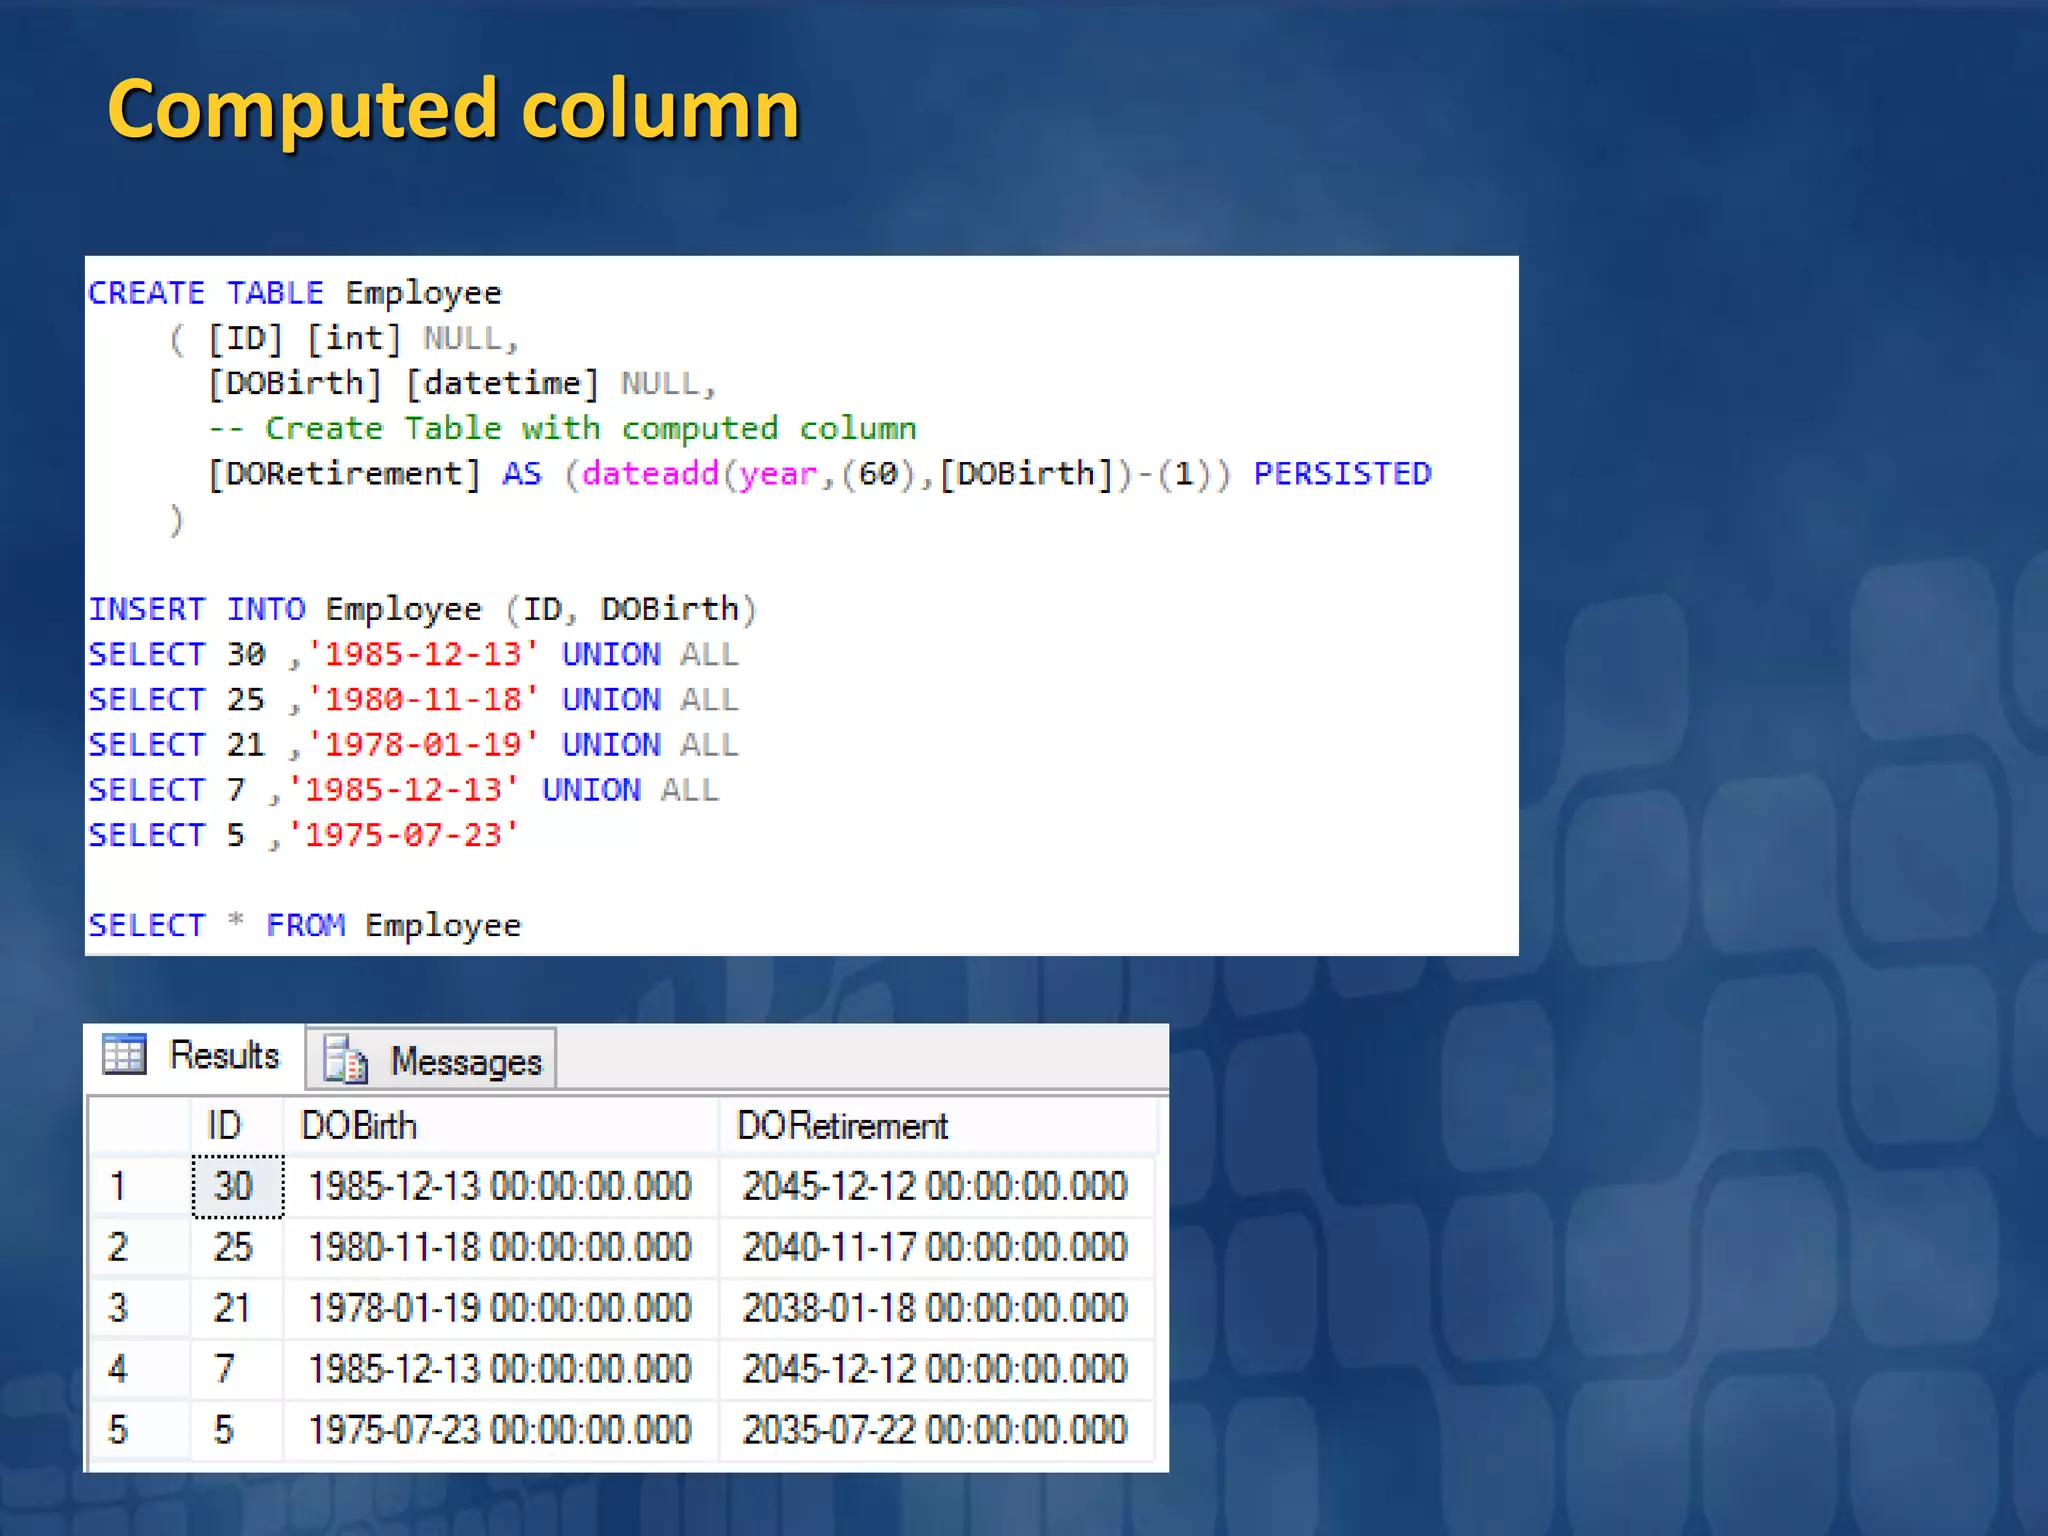Click the PERSISTED keyword in the code
The height and width of the screenshot is (1536, 2048).
pos(1343,473)
